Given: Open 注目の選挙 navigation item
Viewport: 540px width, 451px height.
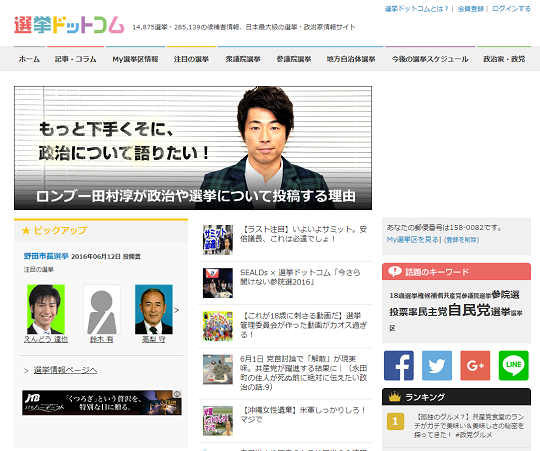Looking at the screenshot, I should coord(191,59).
